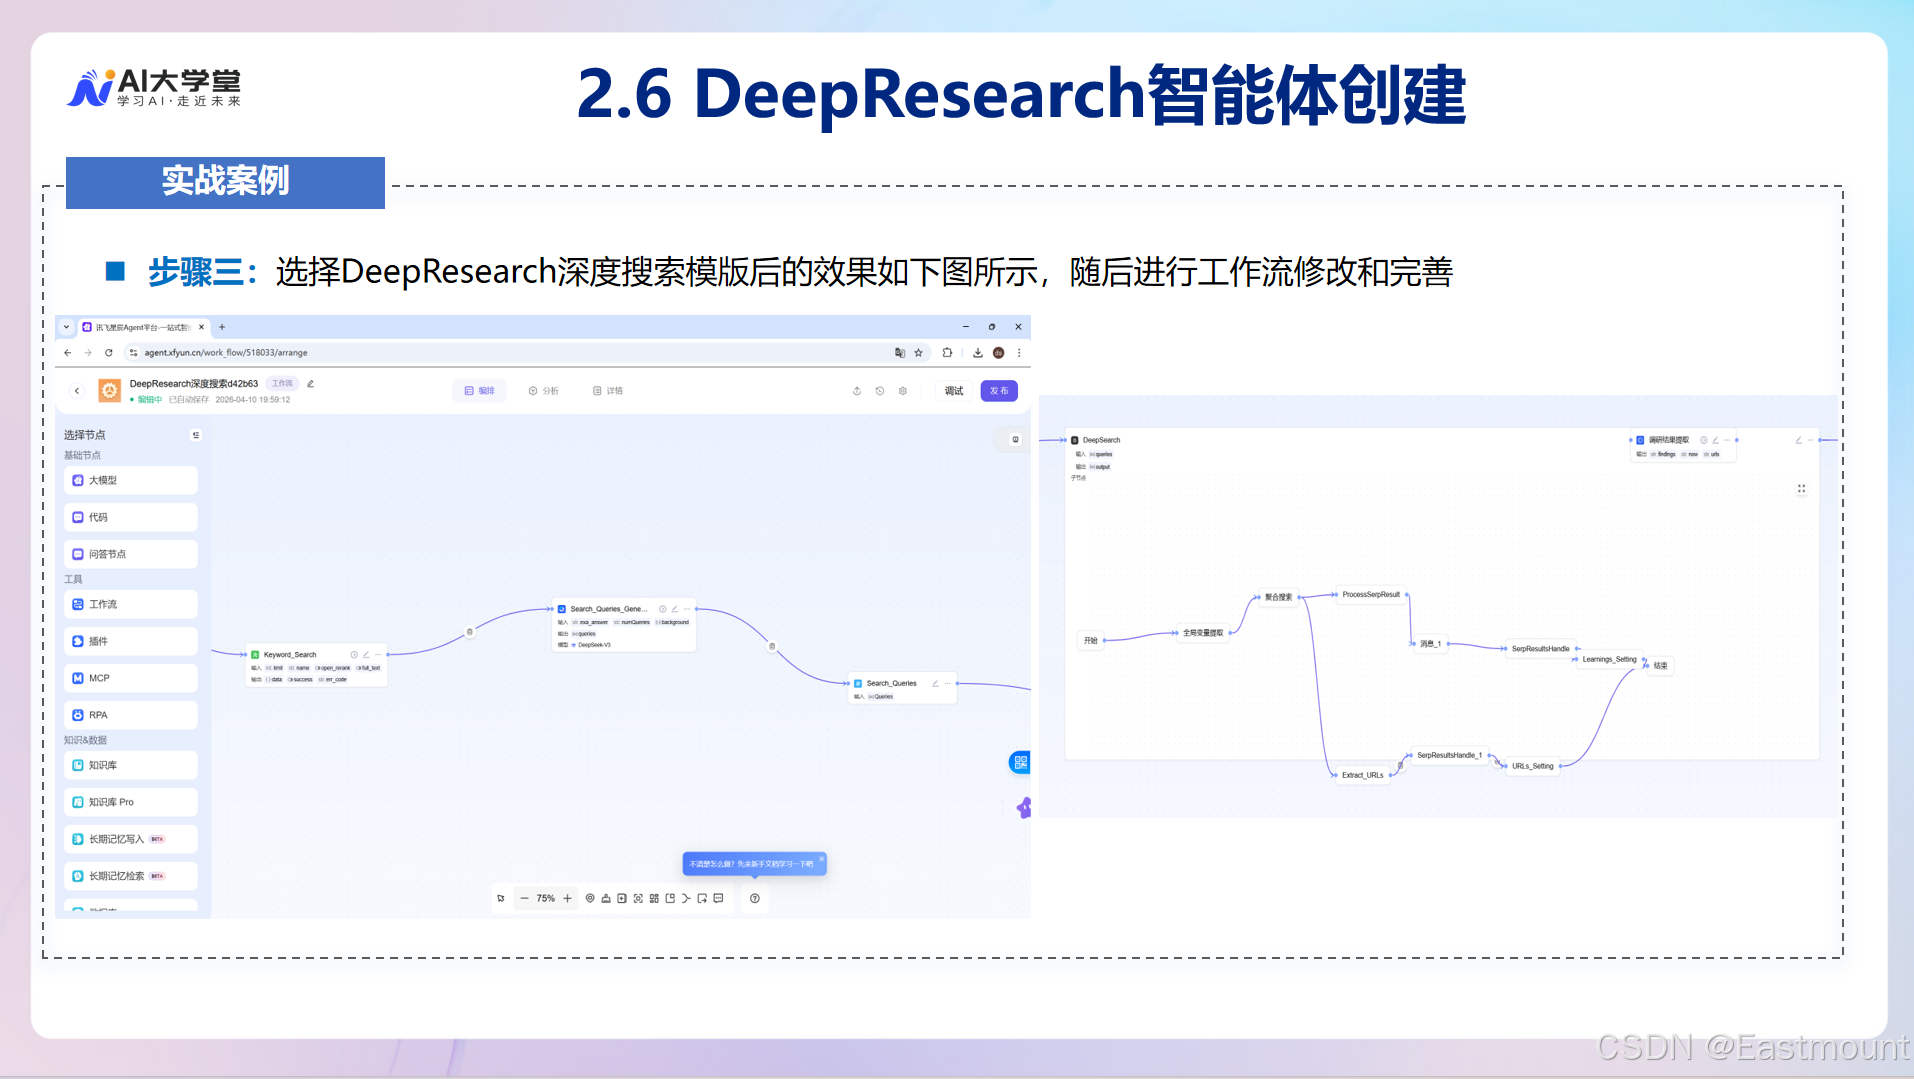1914x1079 pixels.
Task: Expand DeepSearch subflow with fullscreen icon
Action: [x=1801, y=489]
